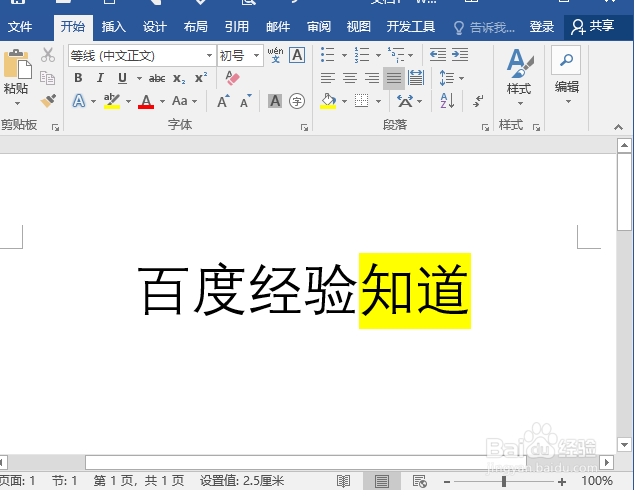Toggle superscript formatting
The height and width of the screenshot is (490, 634).
coord(201,78)
